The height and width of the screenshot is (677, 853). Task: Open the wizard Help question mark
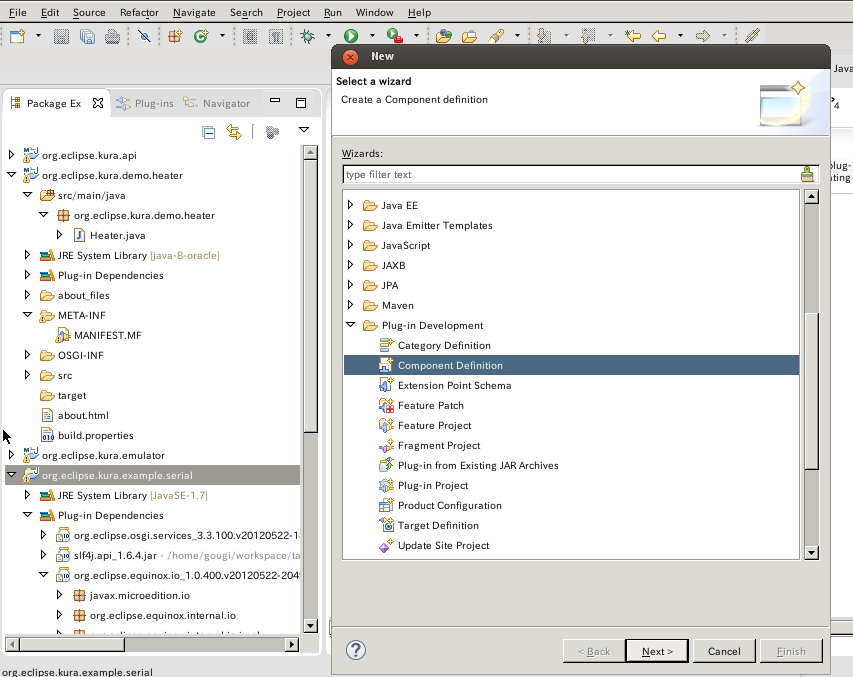pyautogui.click(x=356, y=650)
